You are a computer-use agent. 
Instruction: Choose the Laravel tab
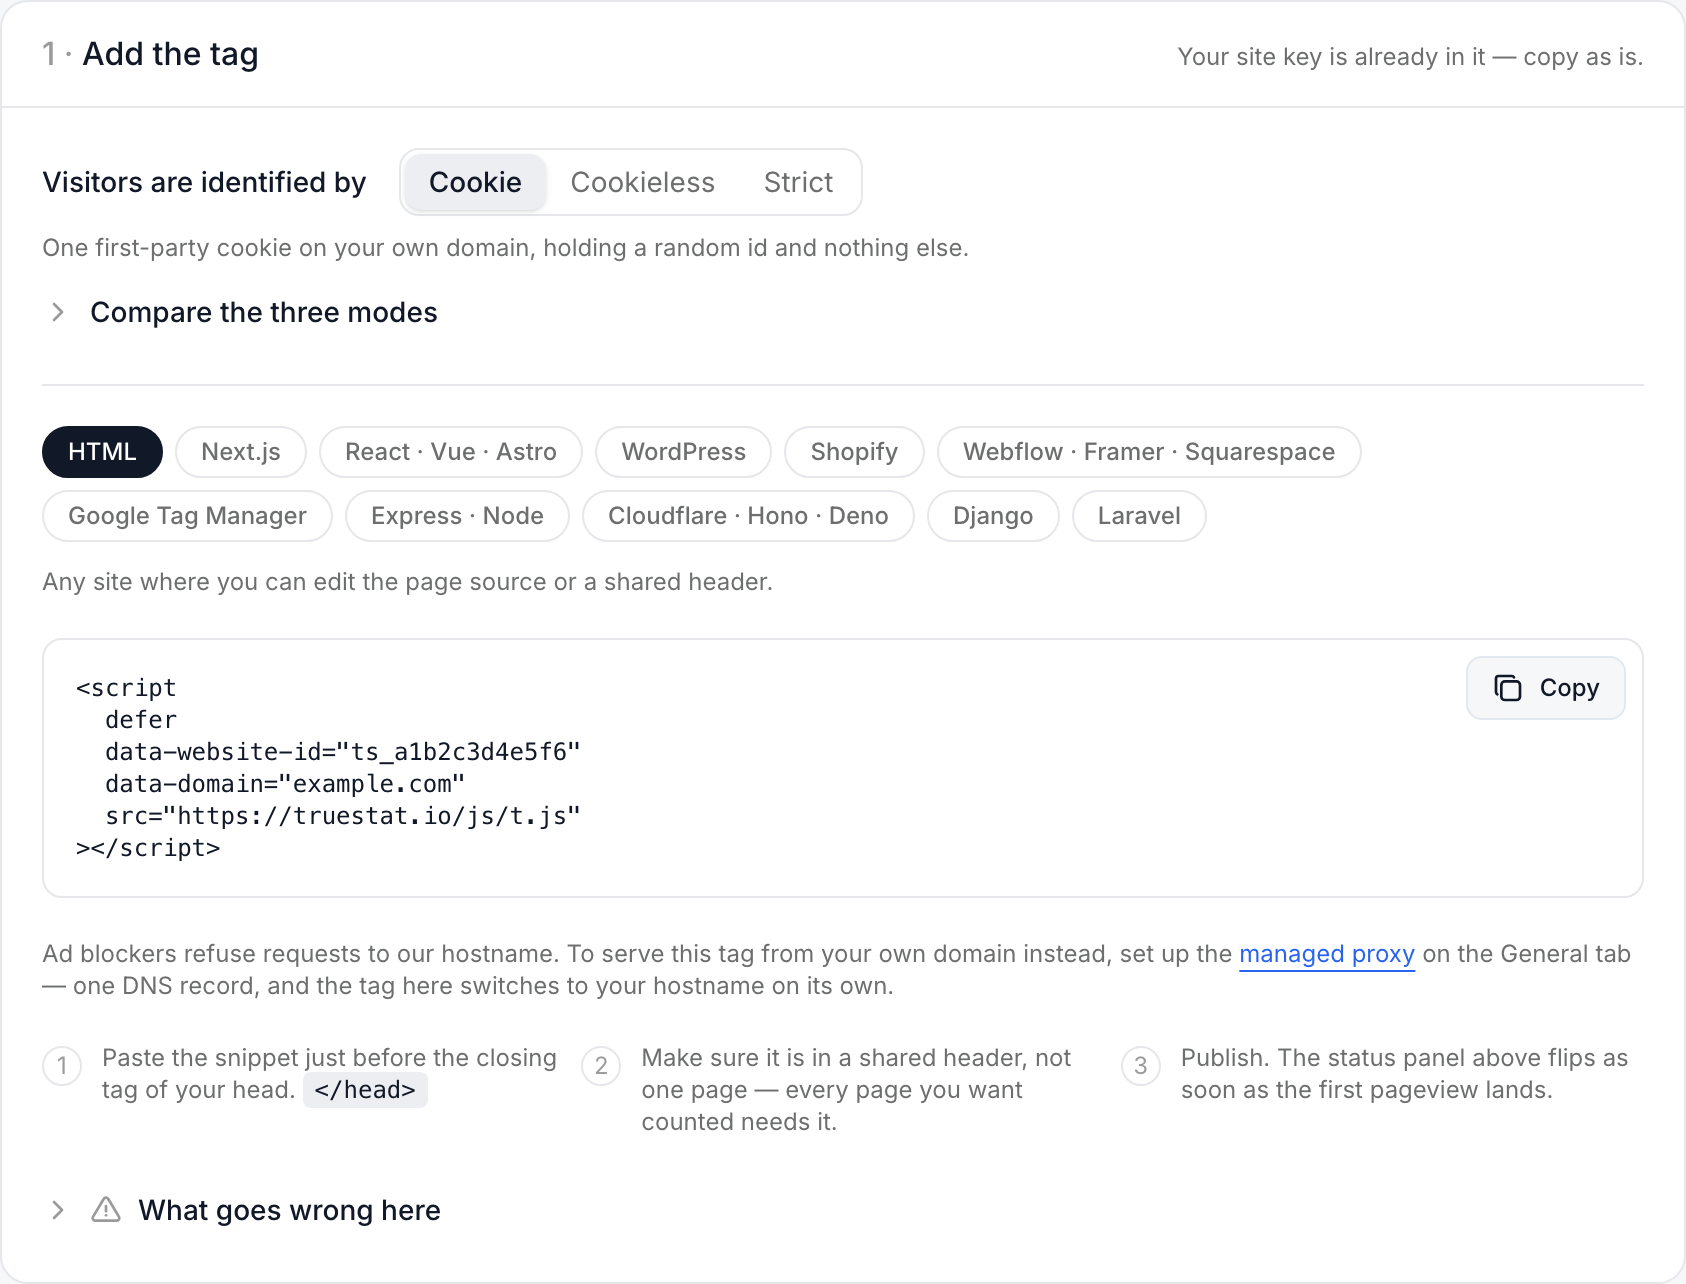1139,516
